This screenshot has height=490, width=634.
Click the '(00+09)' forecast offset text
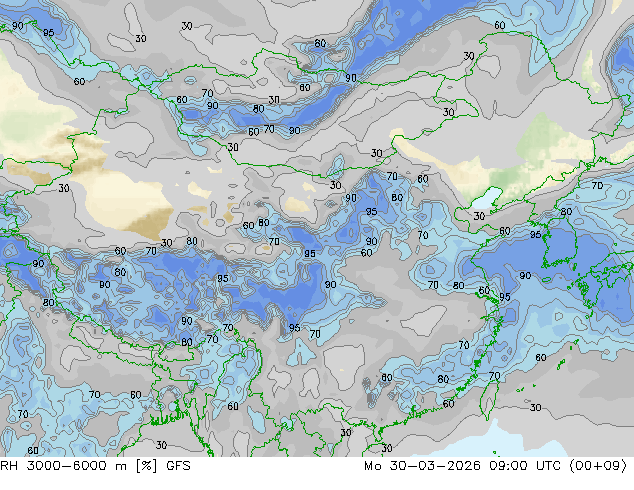598,466
